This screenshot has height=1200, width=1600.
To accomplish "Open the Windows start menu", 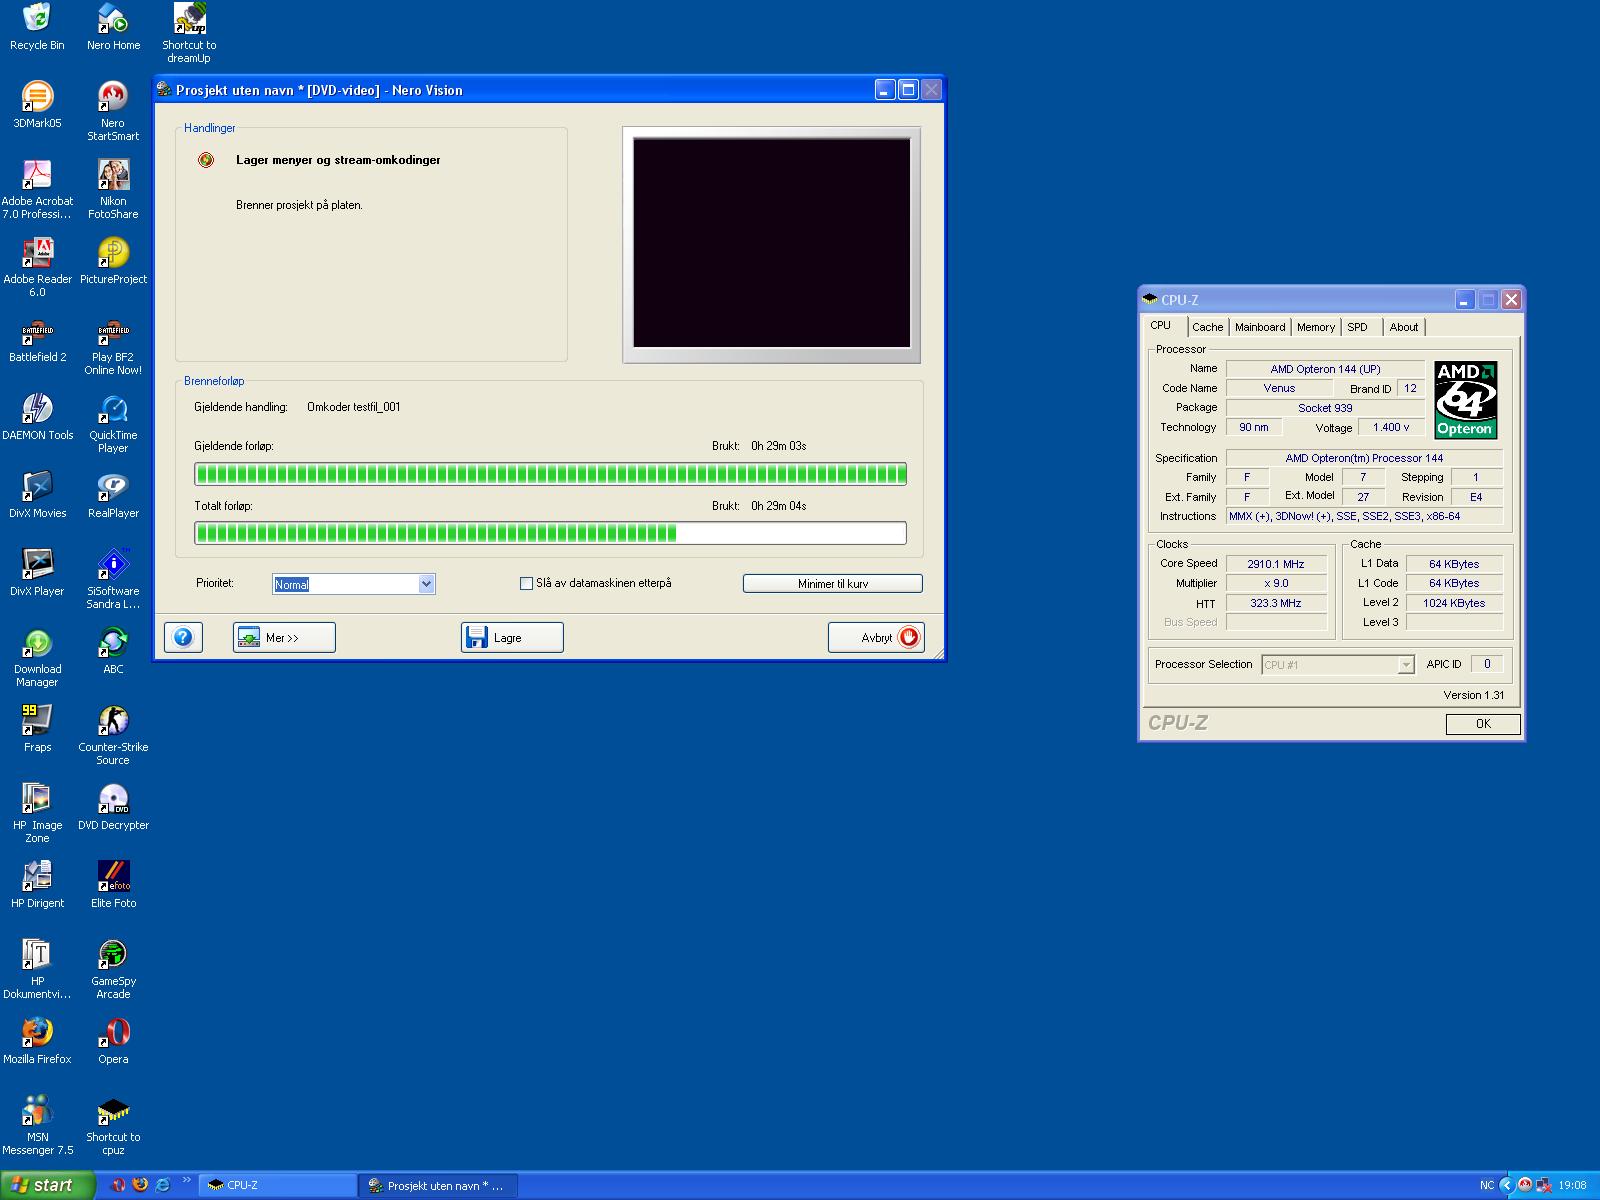I will tap(47, 1185).
